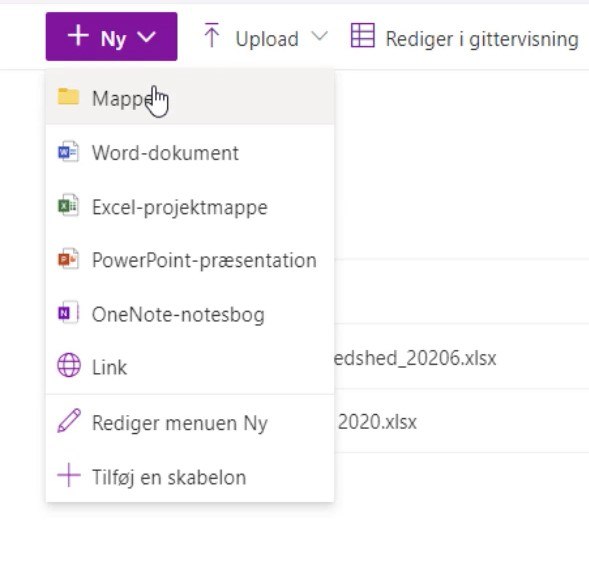Click the pencil icon for Rediger menuen Ny

click(x=69, y=421)
